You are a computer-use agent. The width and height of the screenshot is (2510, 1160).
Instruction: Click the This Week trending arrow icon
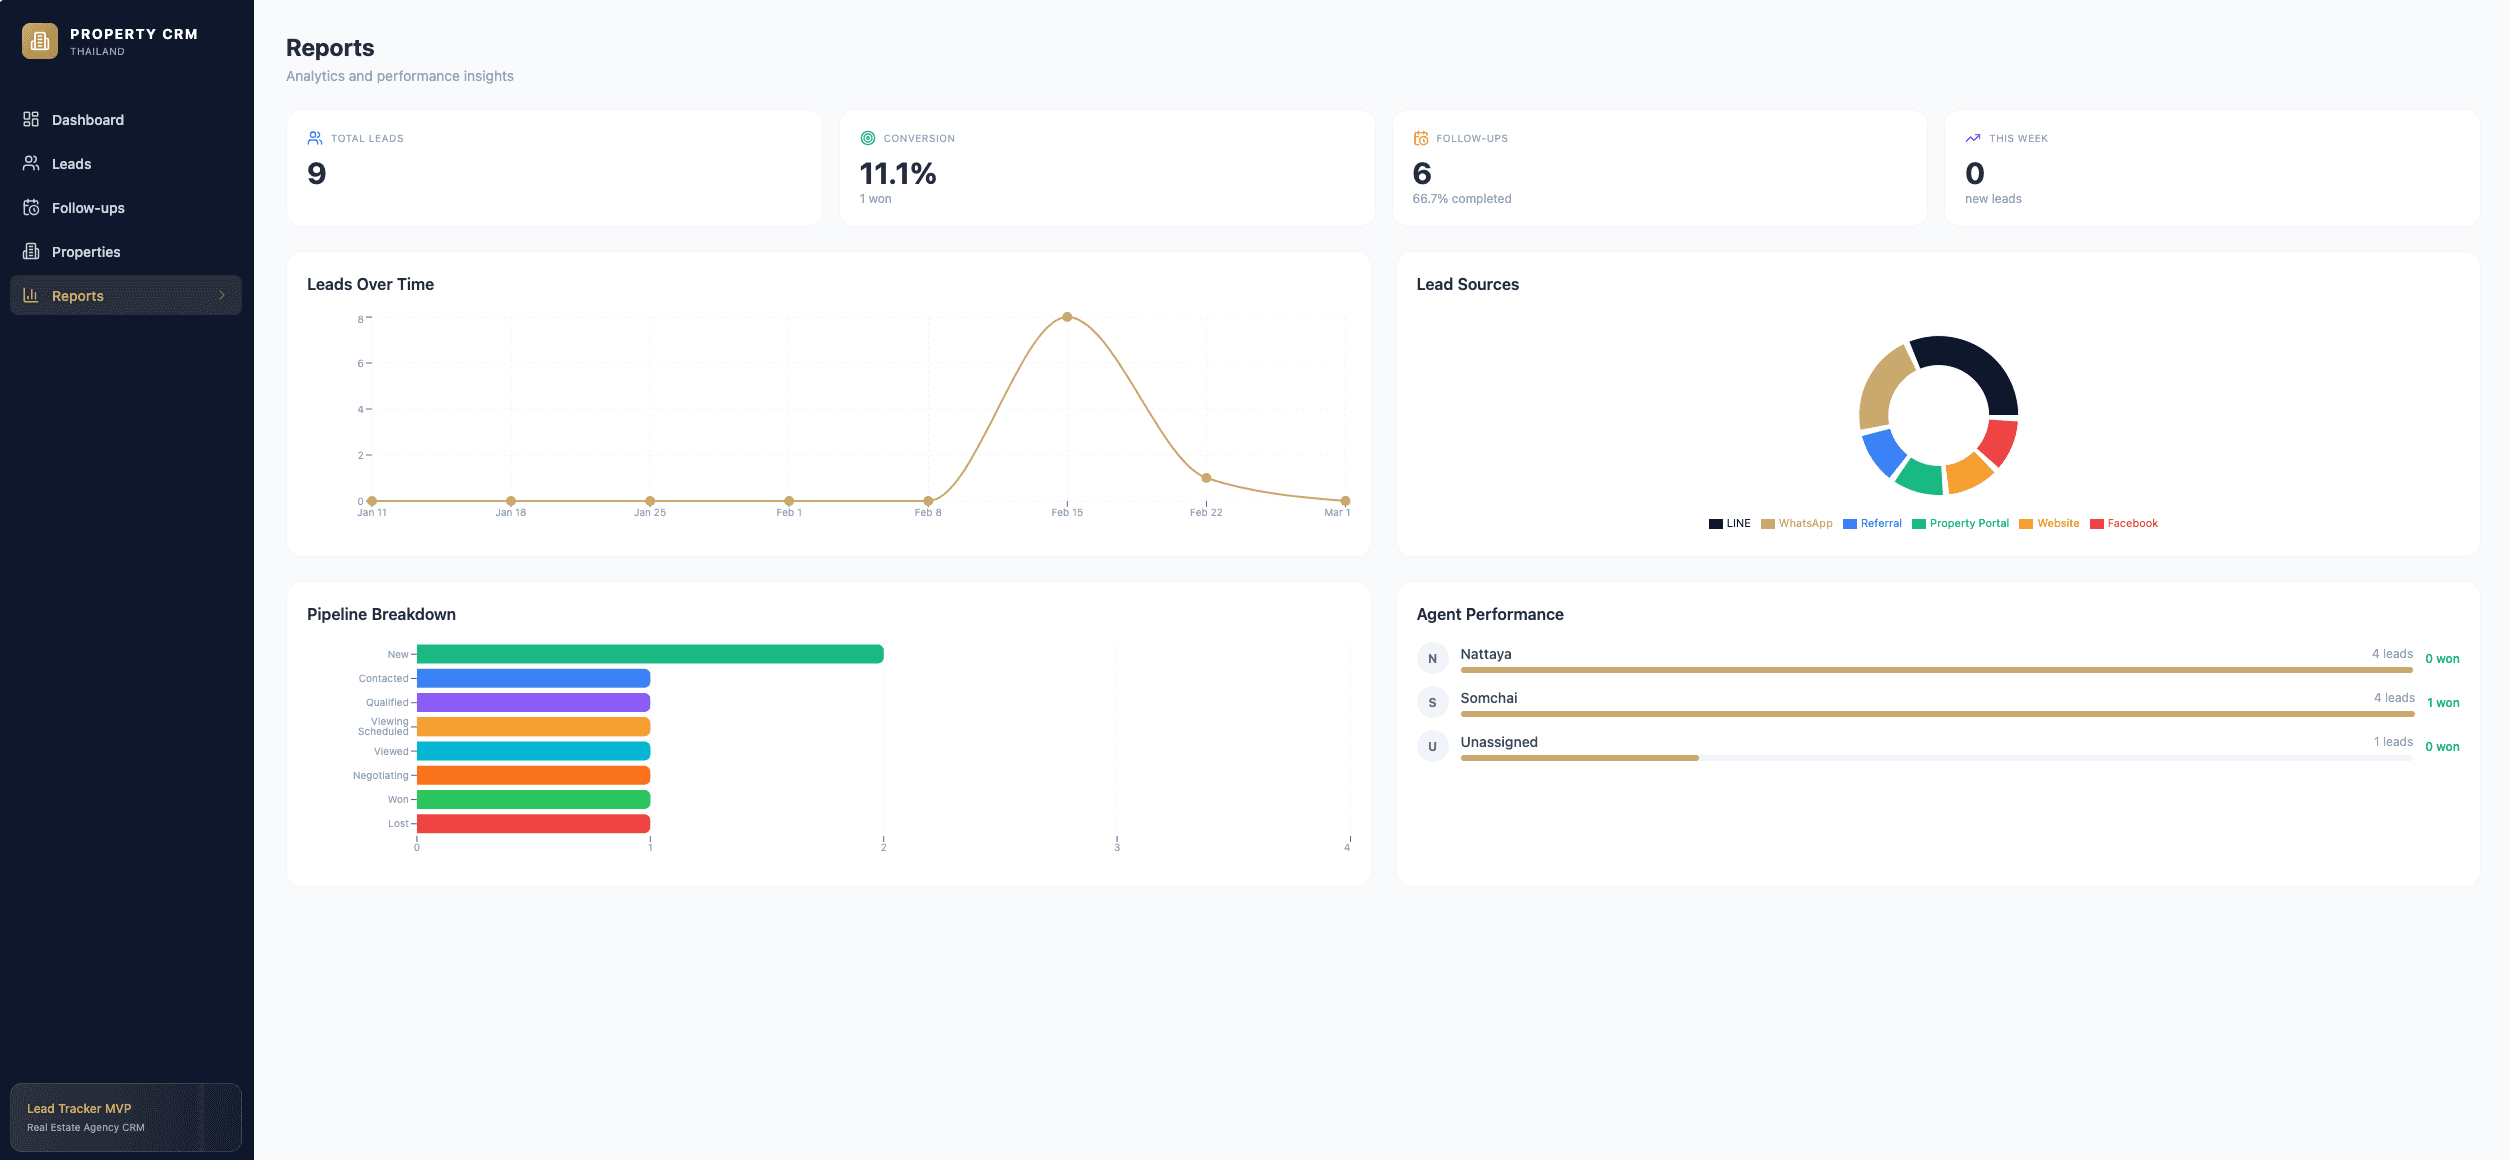coord(1973,138)
